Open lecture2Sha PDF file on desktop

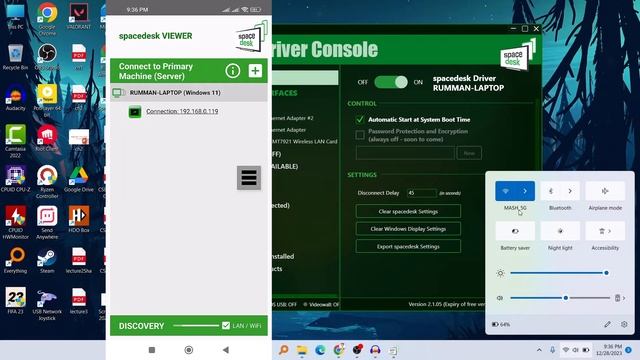point(79,260)
